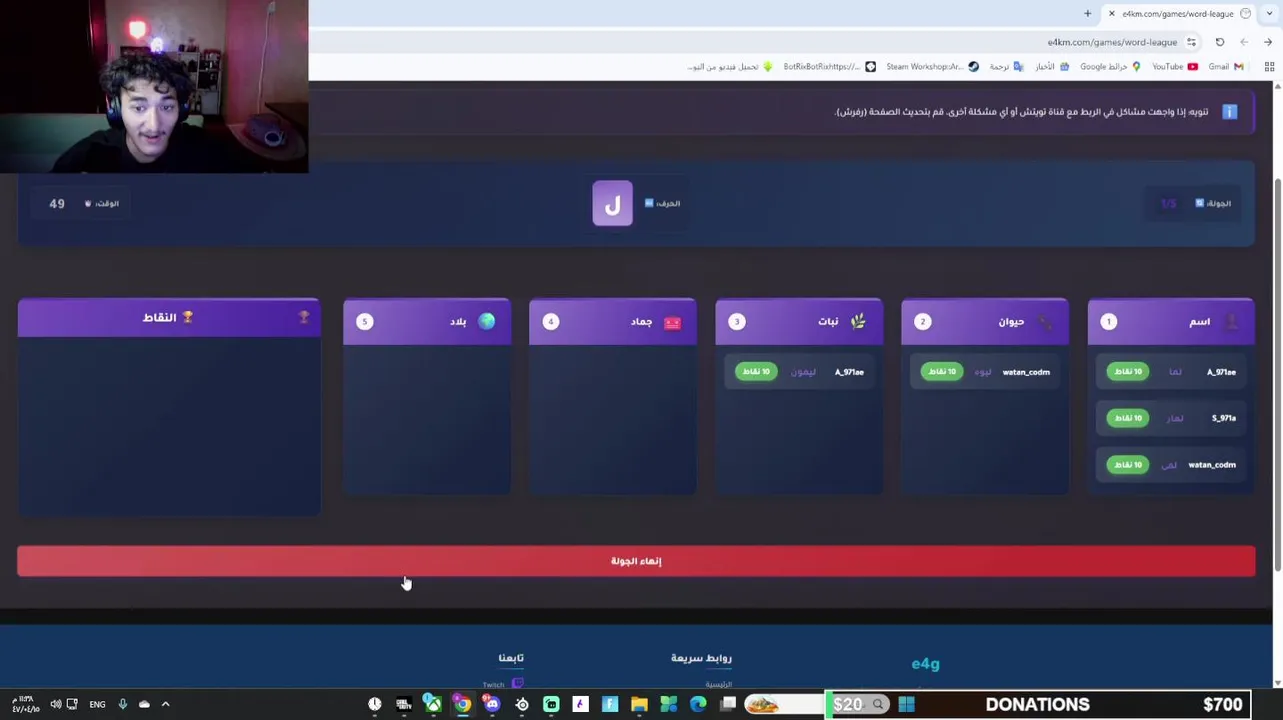This screenshot has height=720, width=1283.
Task: Click the red إنهاء الجولة end round button
Action: [x=636, y=561]
